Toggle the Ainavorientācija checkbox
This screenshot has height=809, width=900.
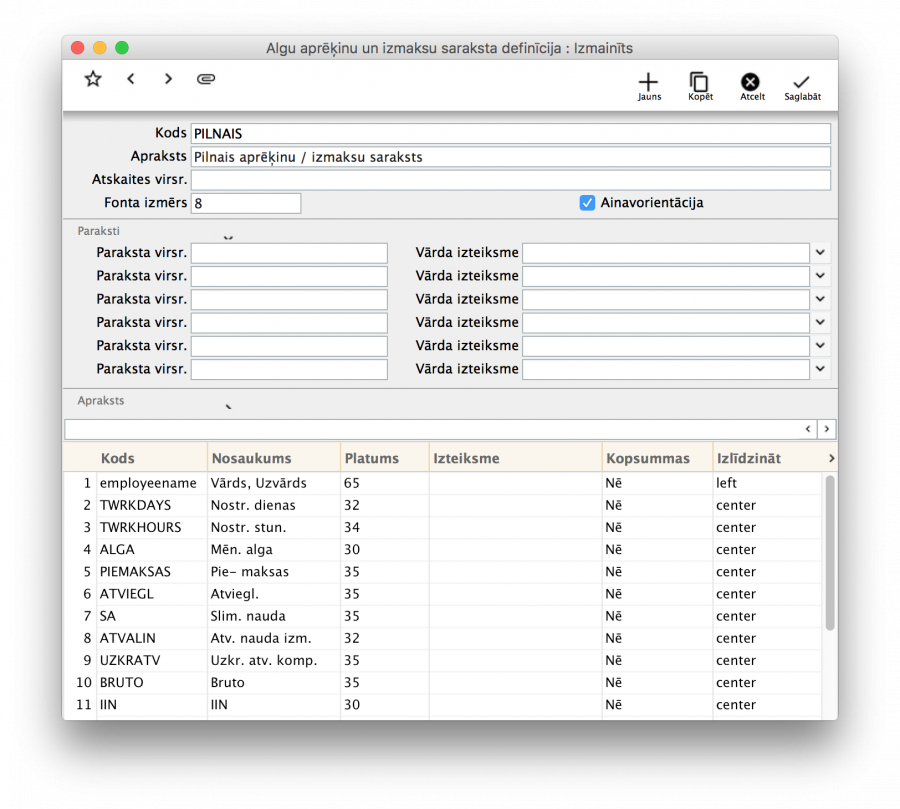[x=588, y=203]
